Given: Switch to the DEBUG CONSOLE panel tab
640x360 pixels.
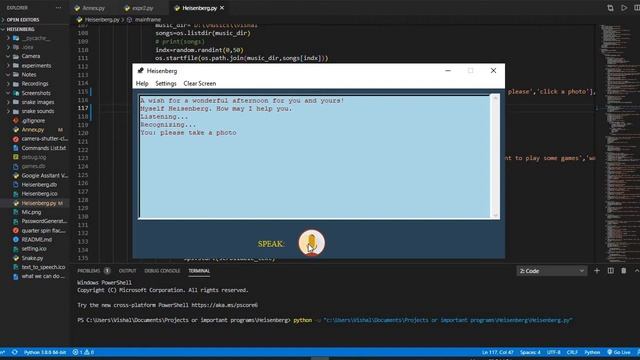Looking at the screenshot, I should (162, 271).
